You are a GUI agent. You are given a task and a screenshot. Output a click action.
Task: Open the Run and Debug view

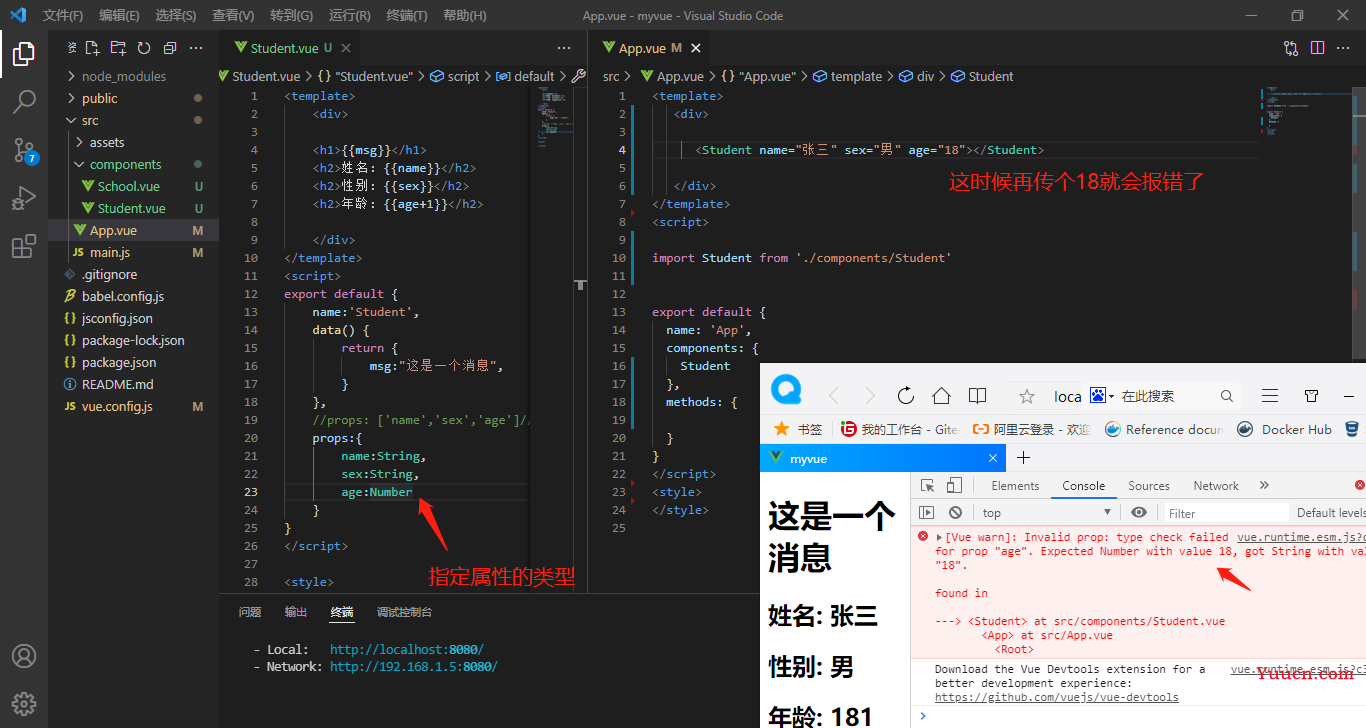click(x=24, y=198)
